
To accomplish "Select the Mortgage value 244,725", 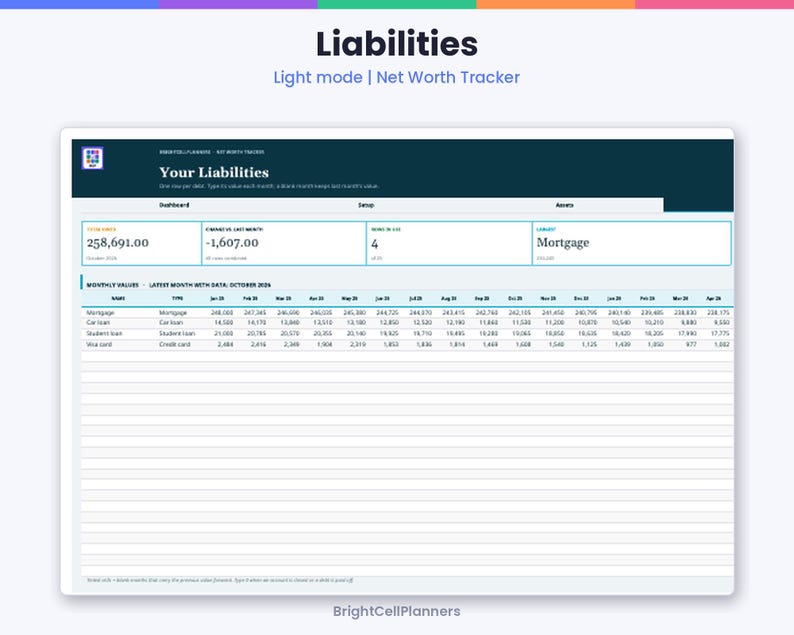I will point(388,313).
